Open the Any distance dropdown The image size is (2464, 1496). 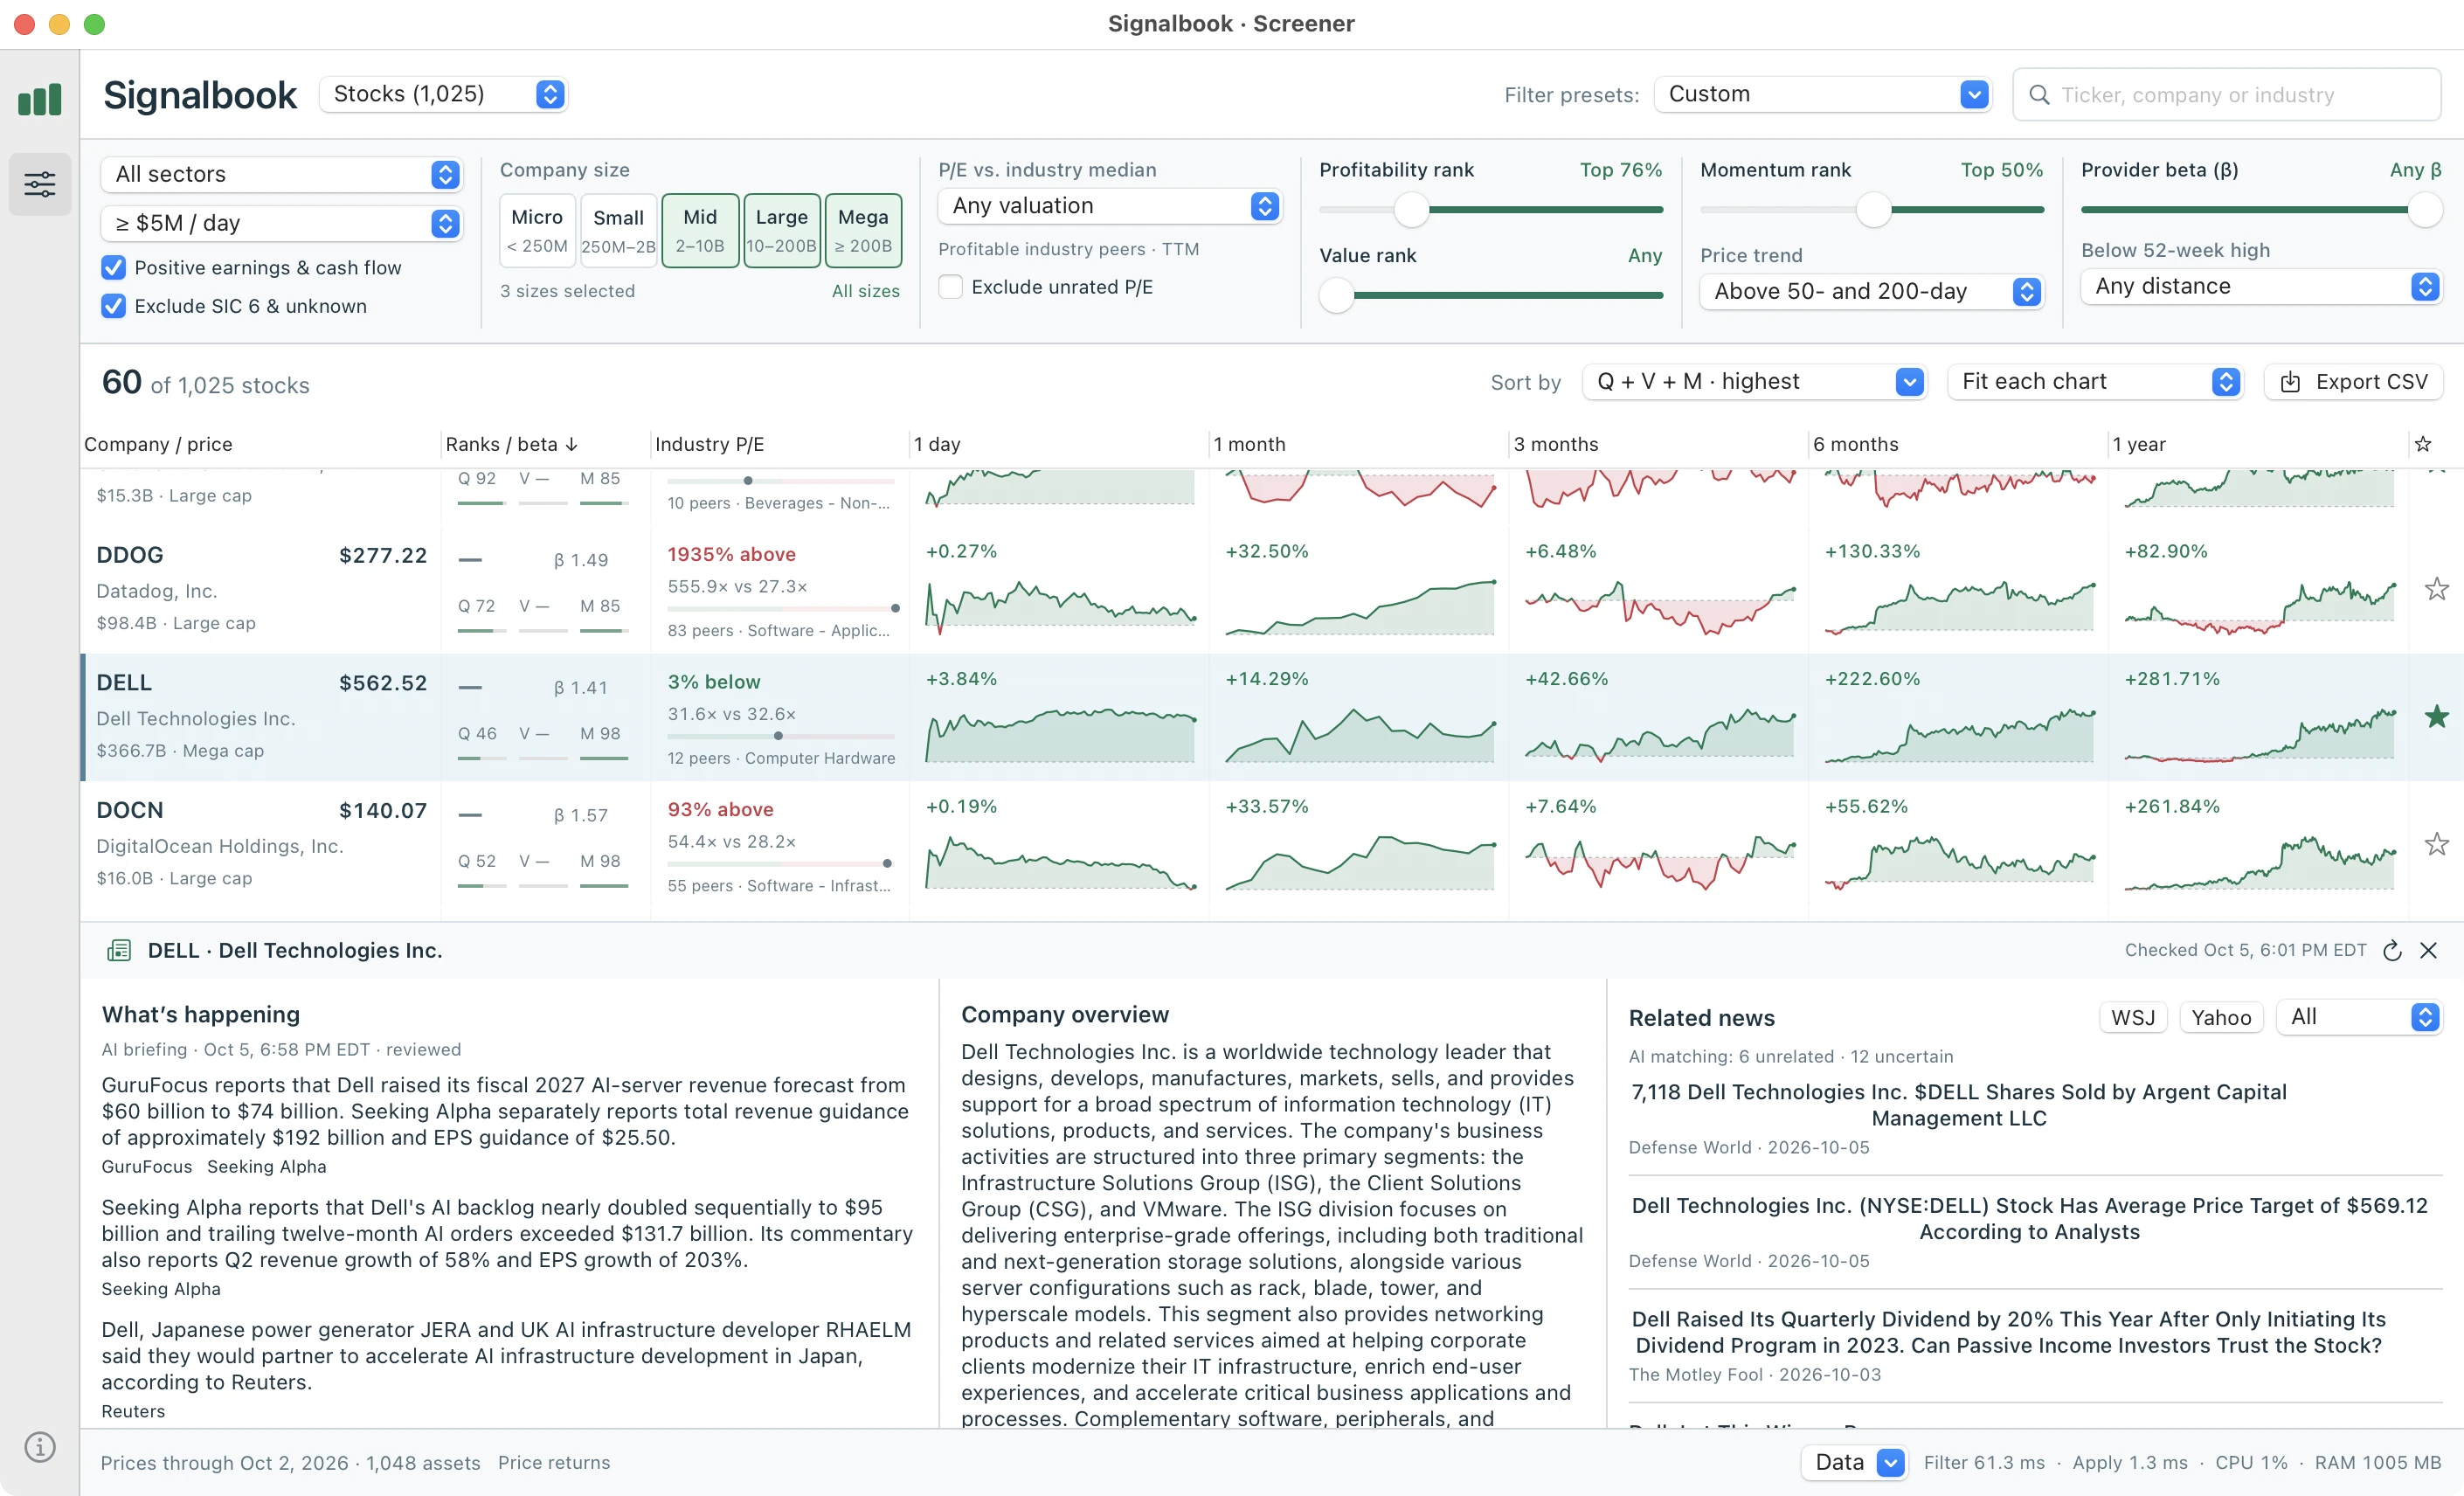click(x=2260, y=286)
